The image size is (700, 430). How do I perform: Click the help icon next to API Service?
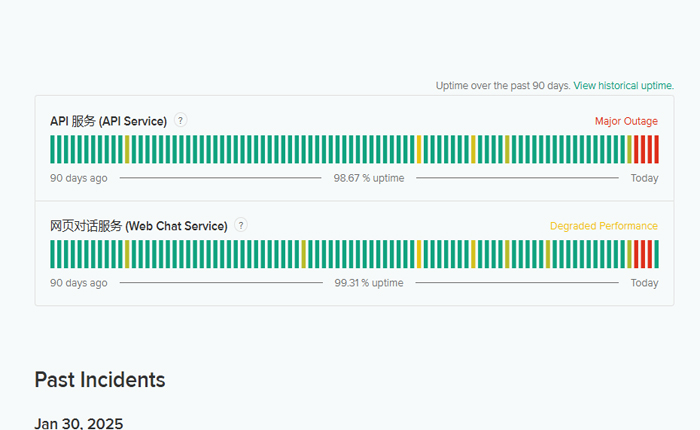pyautogui.click(x=180, y=120)
